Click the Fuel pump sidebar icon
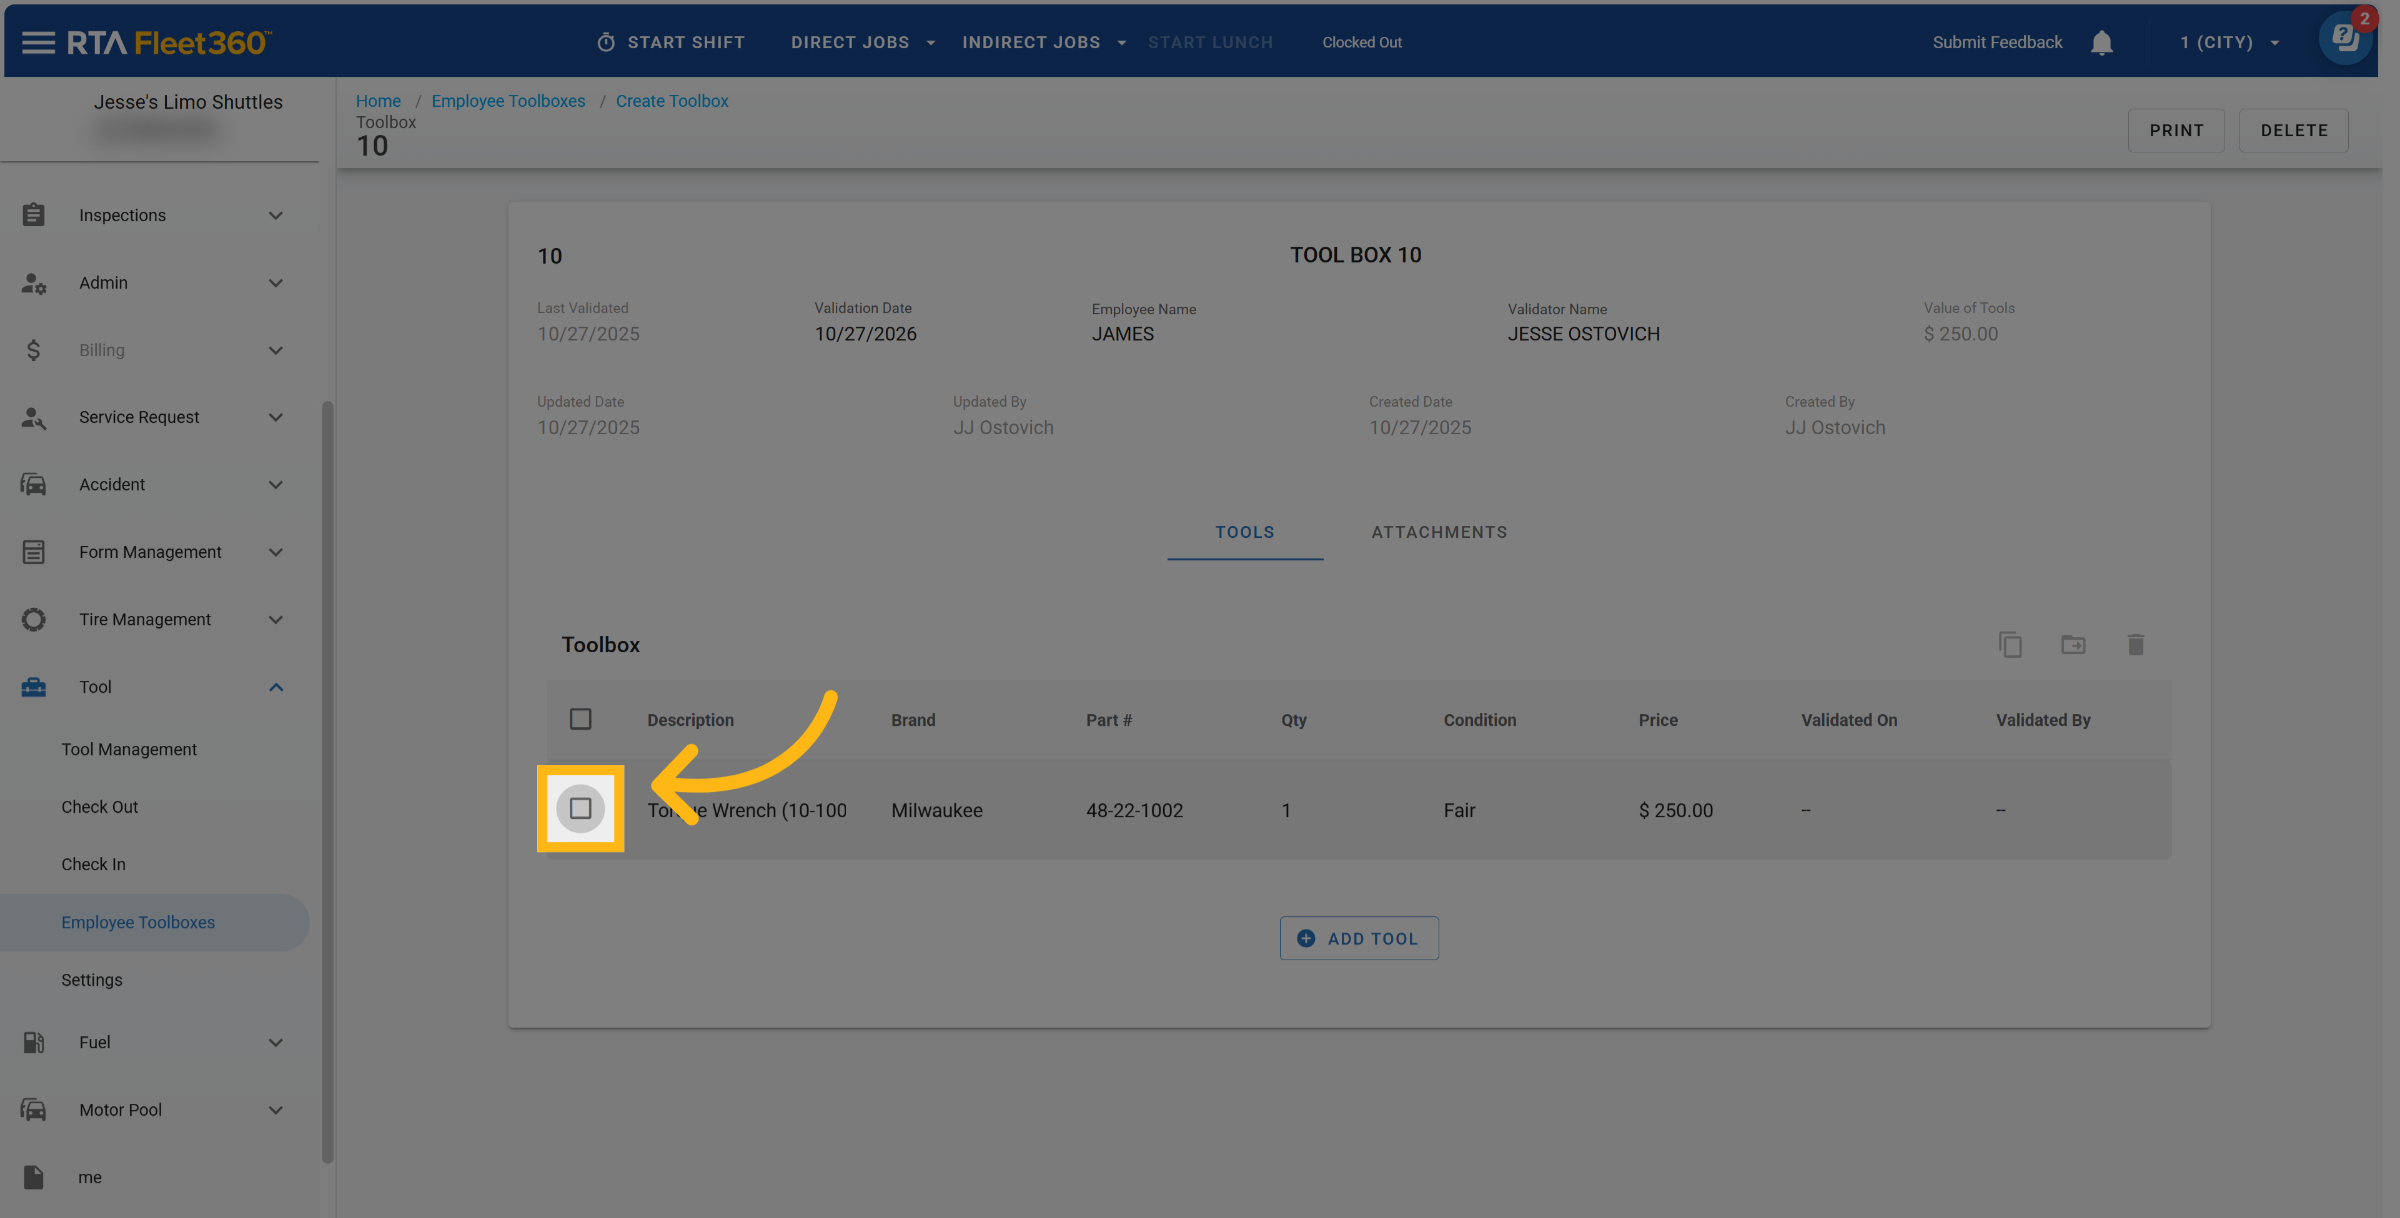The image size is (2400, 1218). 34,1042
